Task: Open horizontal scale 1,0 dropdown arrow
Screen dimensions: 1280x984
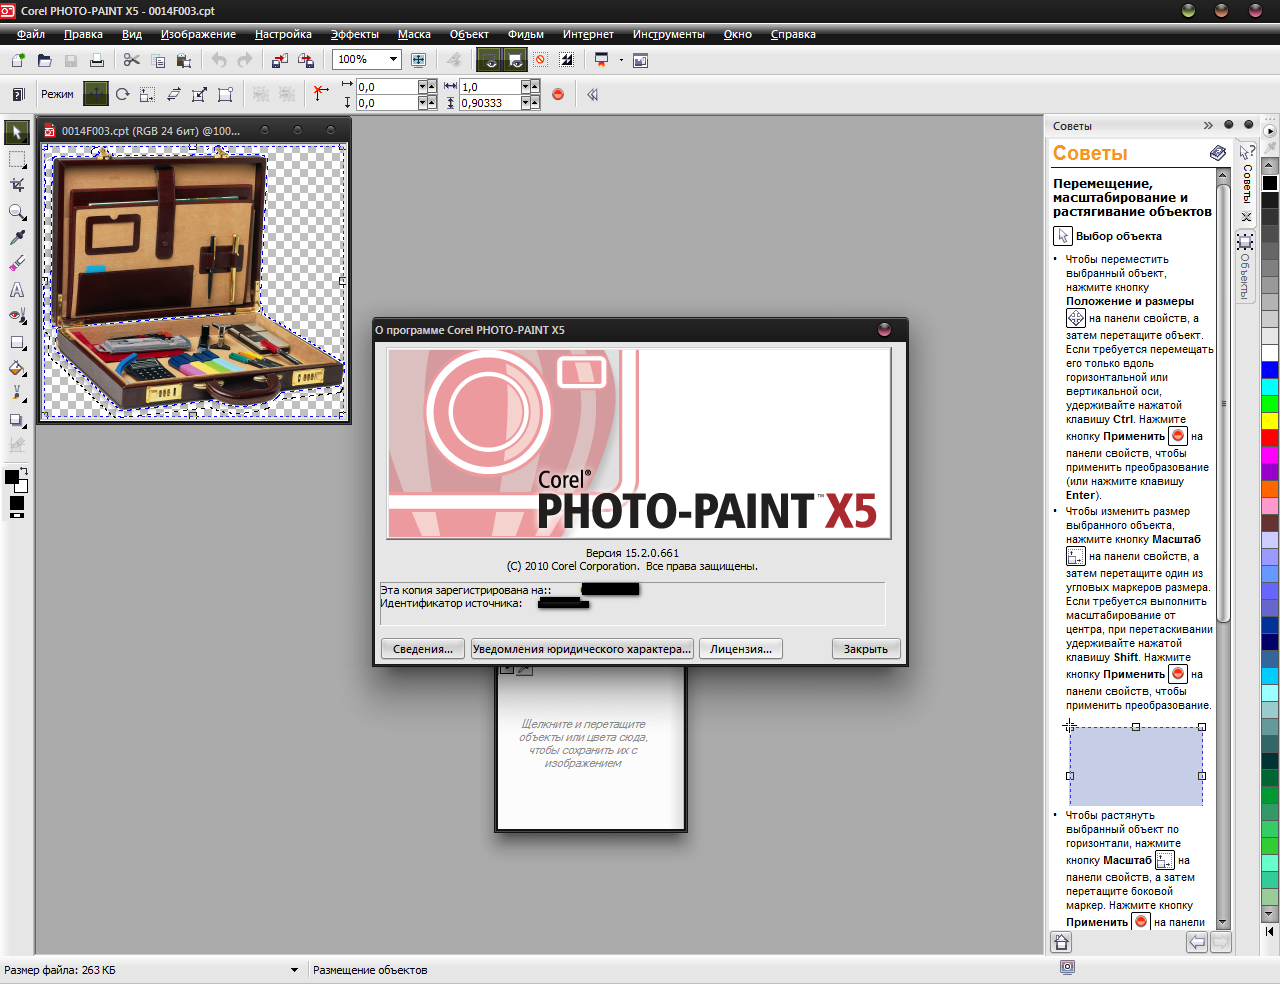Action: 526,87
